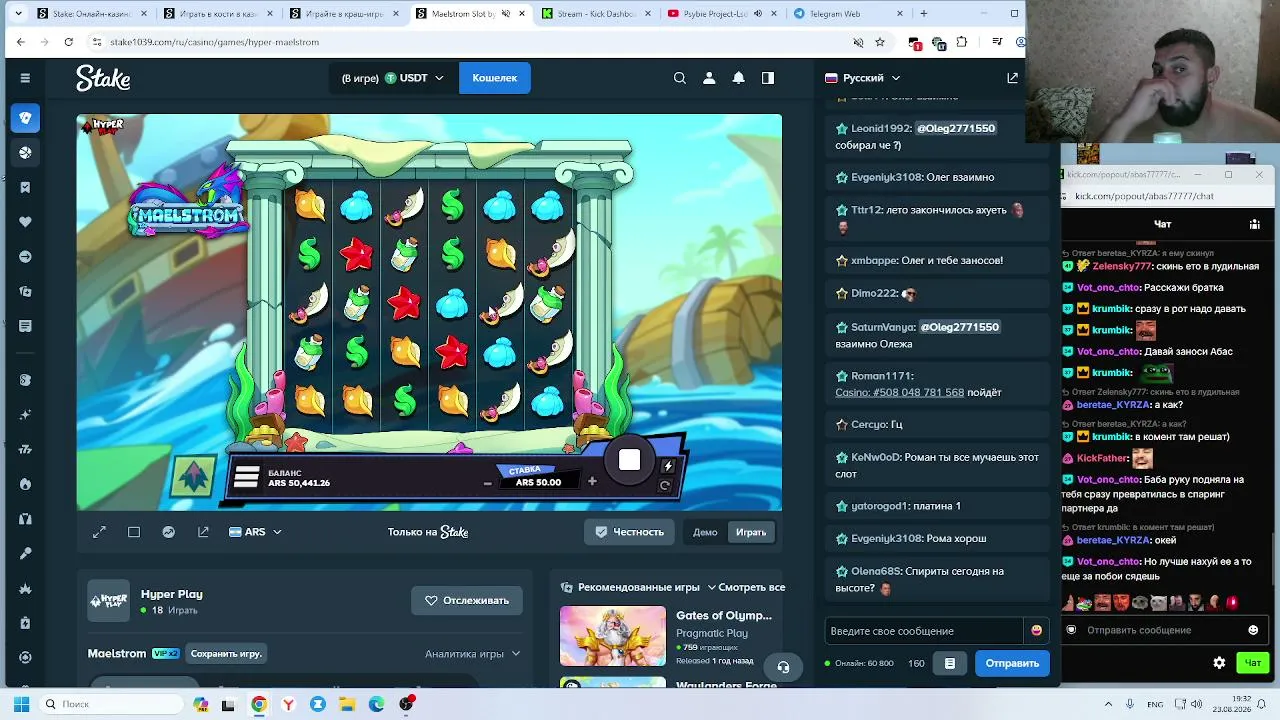Open the game in a popout window

coord(204,532)
